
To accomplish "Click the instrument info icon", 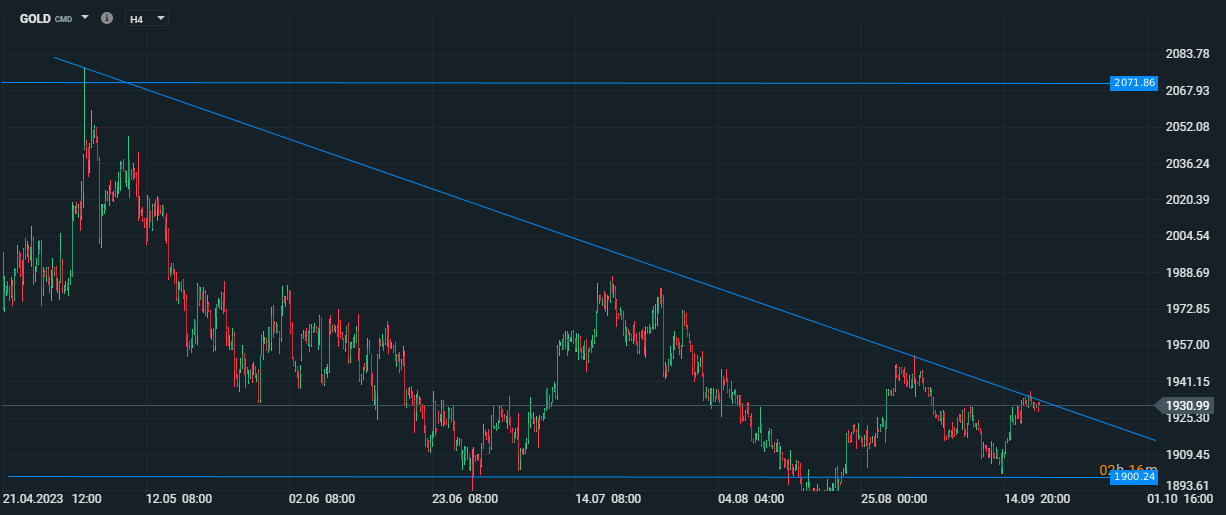I will [x=107, y=18].
